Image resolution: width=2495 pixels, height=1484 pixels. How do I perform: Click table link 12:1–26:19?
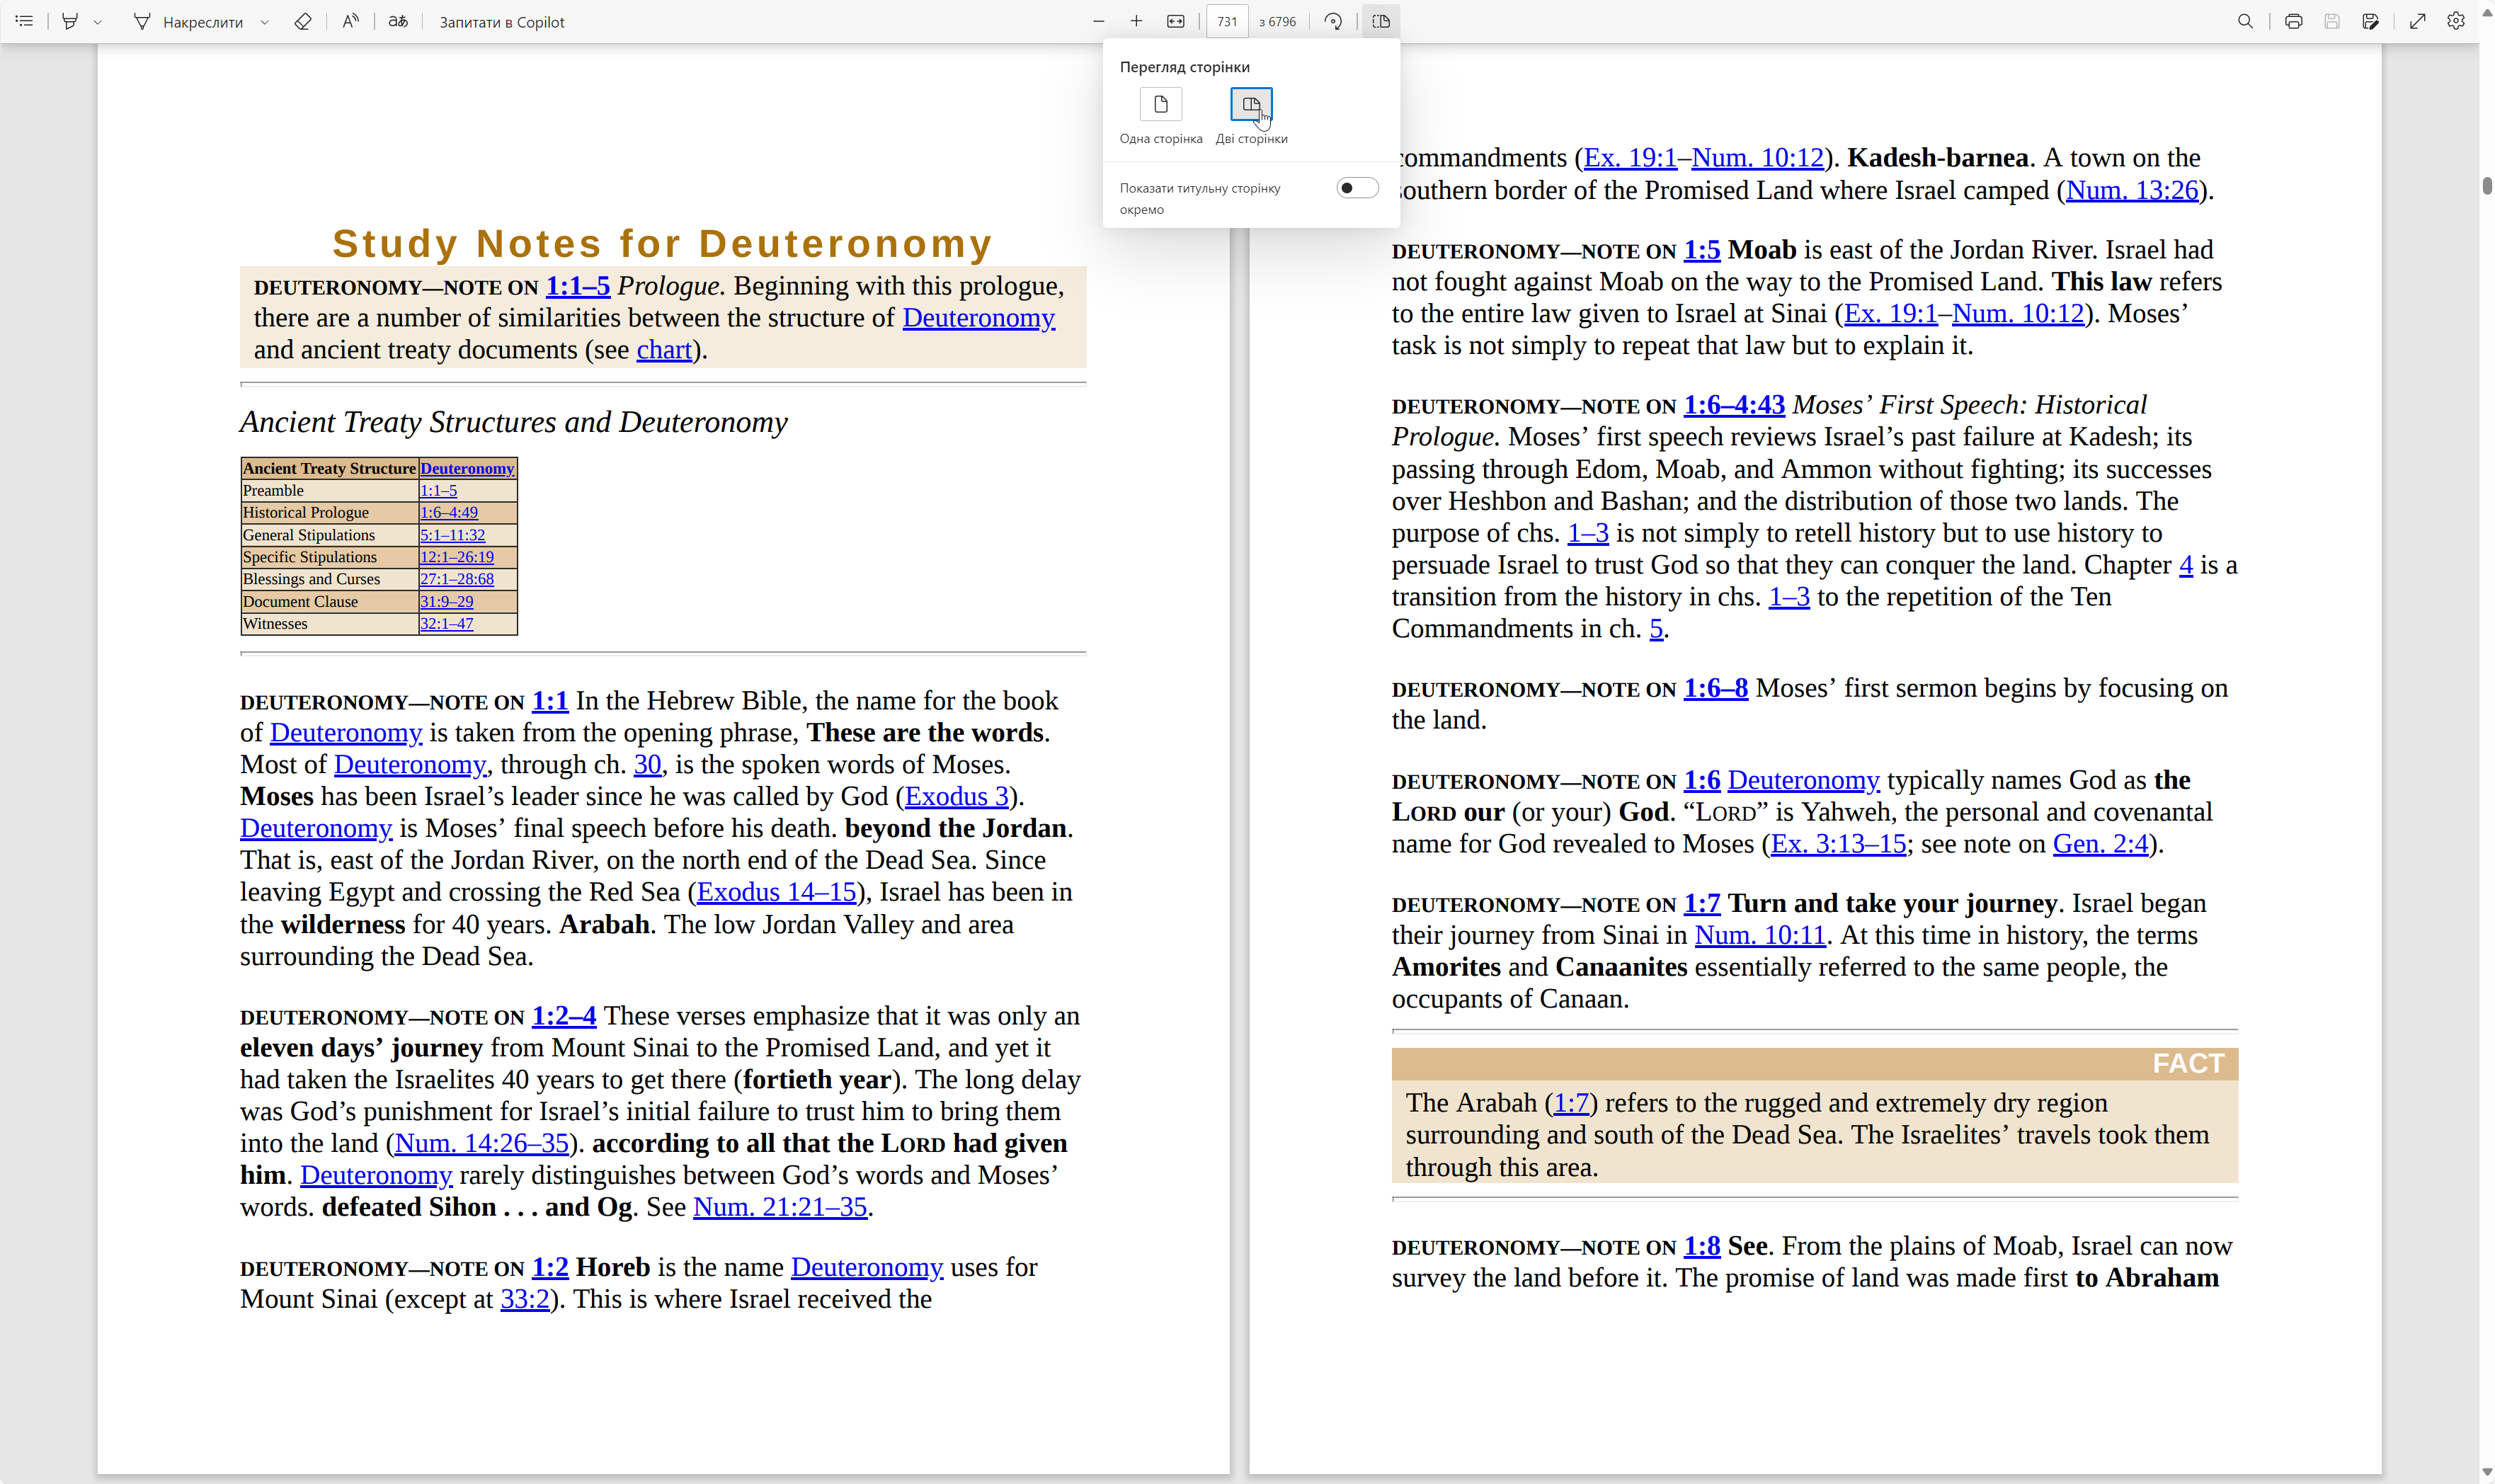[456, 557]
